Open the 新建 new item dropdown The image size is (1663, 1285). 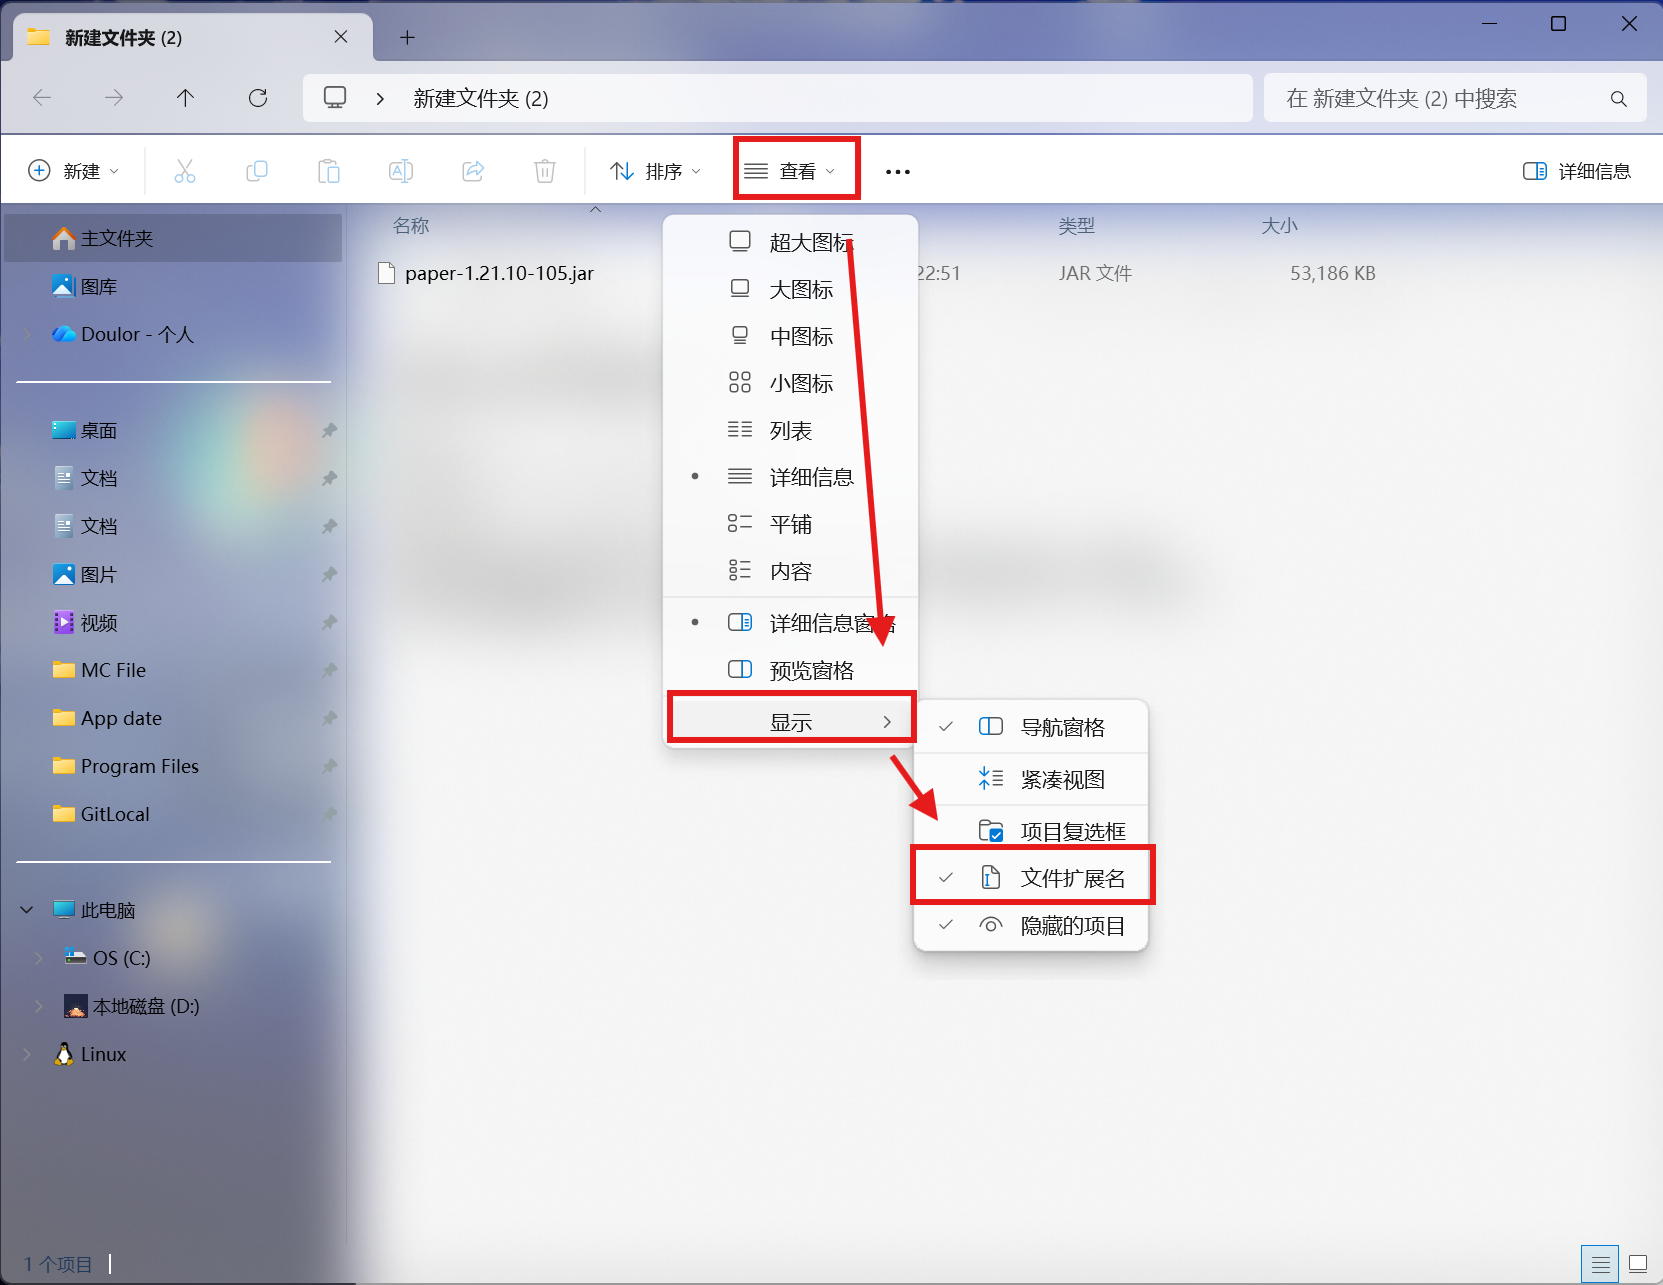pos(74,171)
